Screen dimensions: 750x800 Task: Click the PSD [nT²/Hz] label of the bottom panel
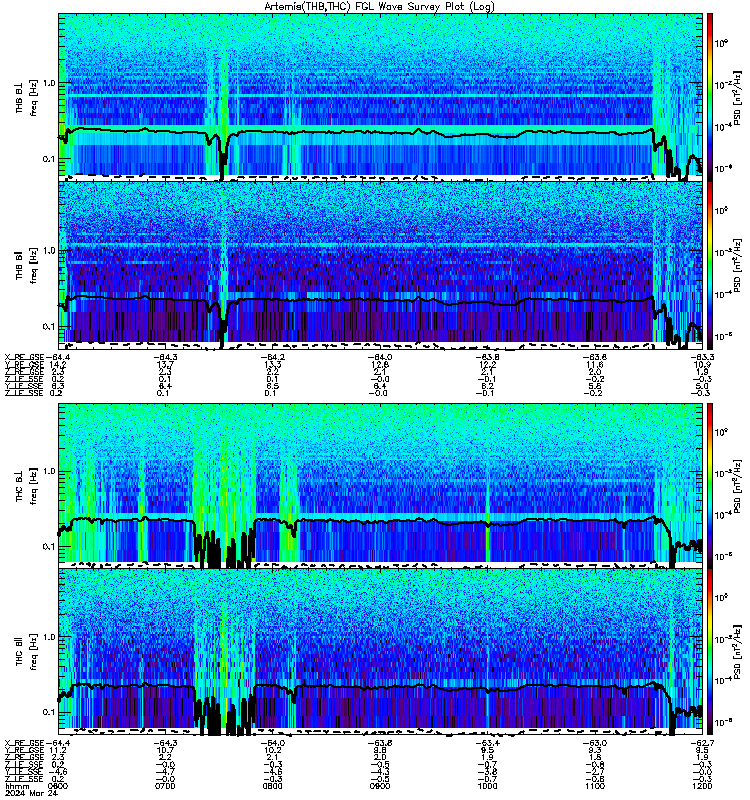point(737,652)
